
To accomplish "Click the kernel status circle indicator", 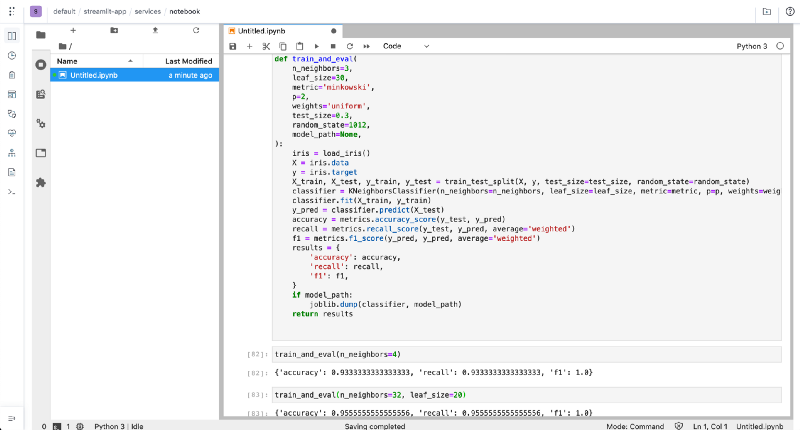I will coord(780,46).
